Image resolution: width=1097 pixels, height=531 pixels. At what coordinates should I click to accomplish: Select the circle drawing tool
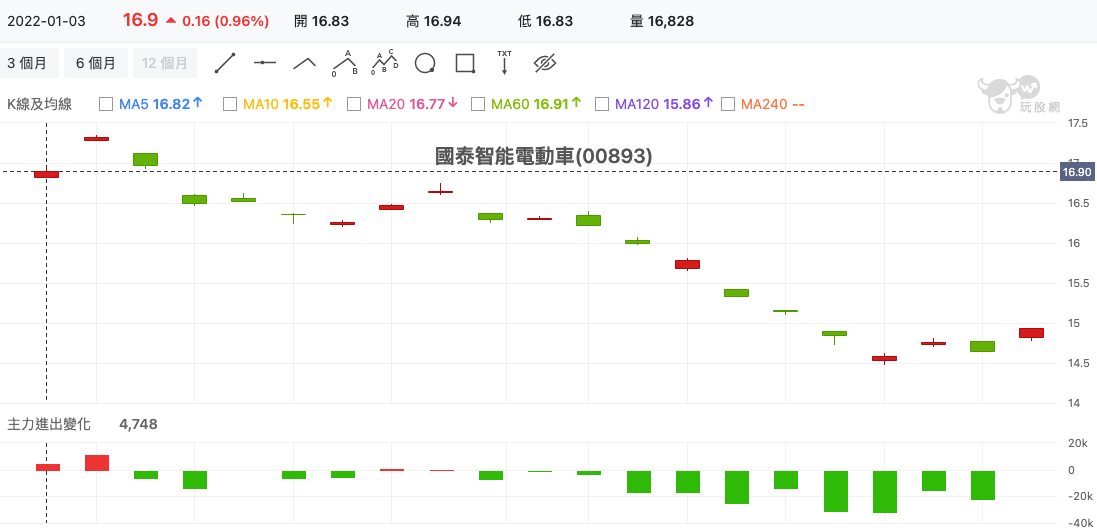point(425,63)
